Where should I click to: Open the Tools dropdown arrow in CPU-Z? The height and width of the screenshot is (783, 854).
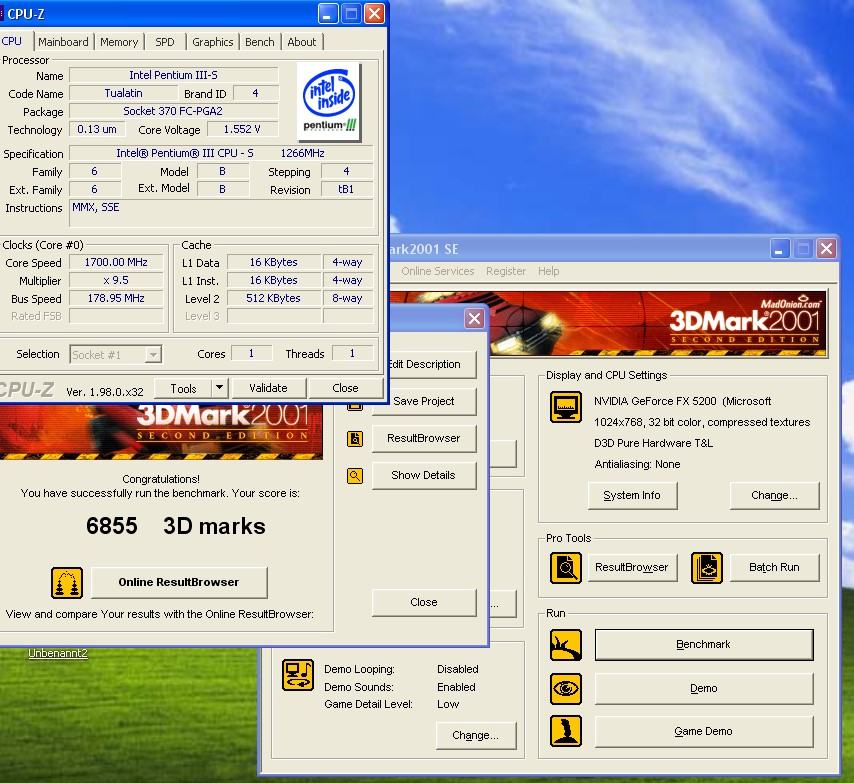coord(219,388)
